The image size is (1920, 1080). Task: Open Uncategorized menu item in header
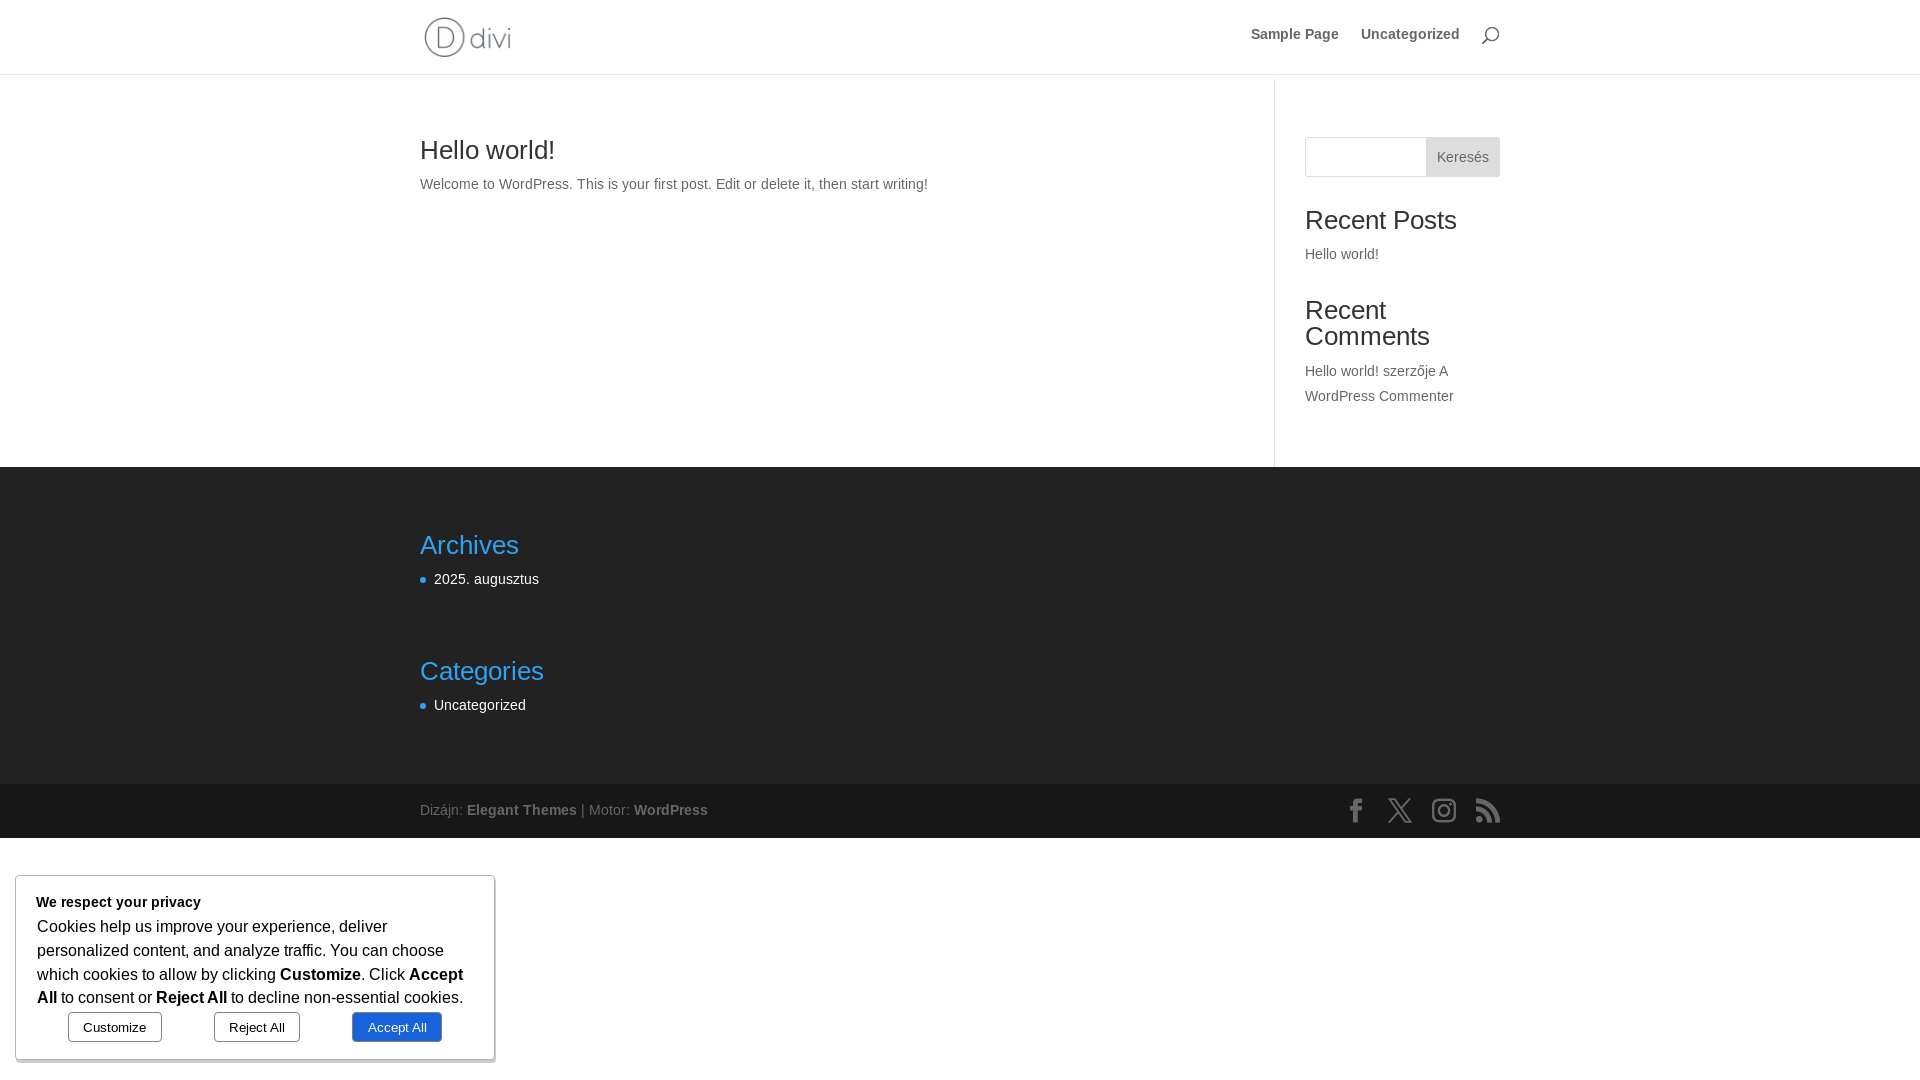(1410, 34)
